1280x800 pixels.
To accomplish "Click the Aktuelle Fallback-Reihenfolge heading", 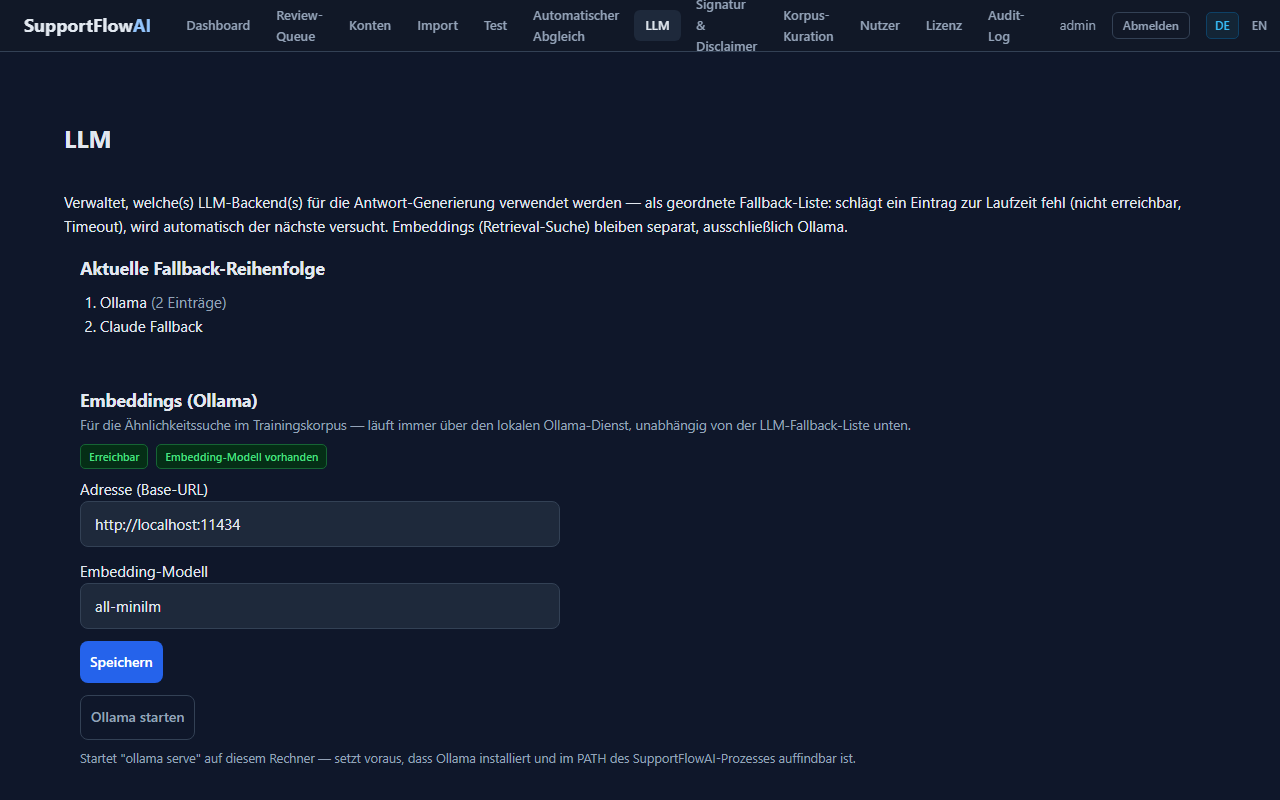I will [x=202, y=269].
